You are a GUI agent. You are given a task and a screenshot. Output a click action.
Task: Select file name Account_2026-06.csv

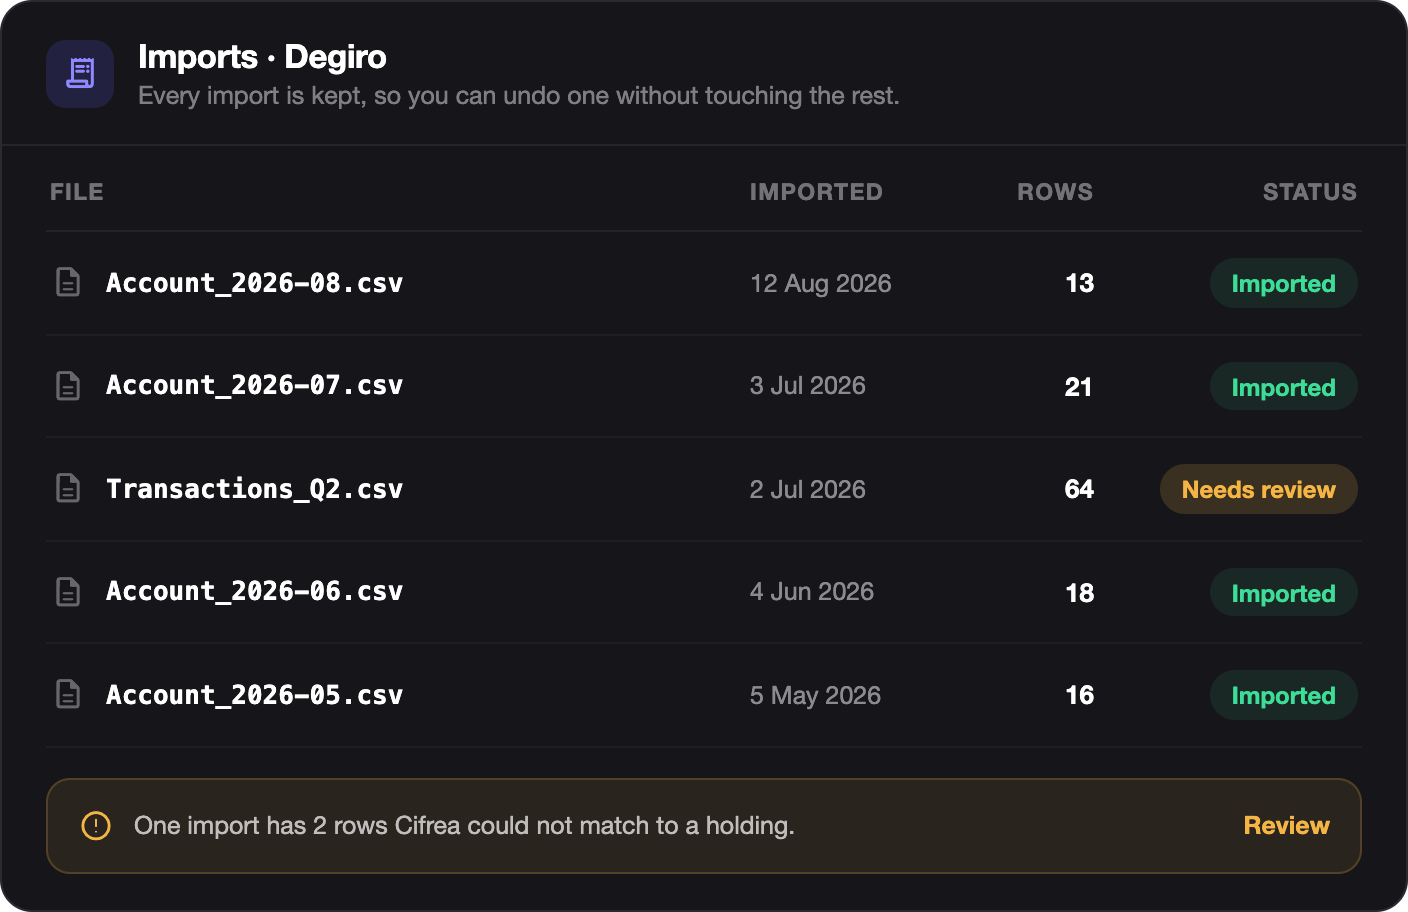255,591
